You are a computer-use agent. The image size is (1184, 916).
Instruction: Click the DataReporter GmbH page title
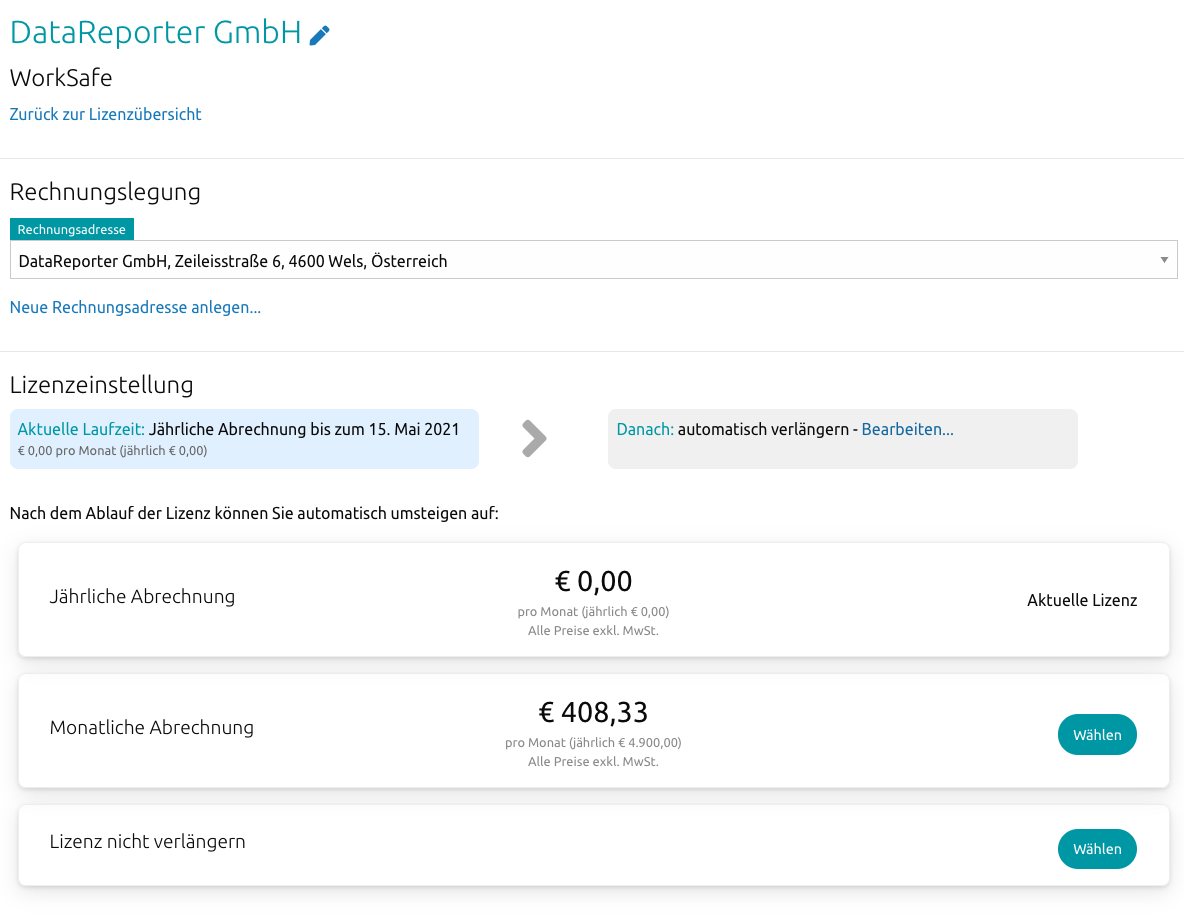pyautogui.click(x=155, y=33)
